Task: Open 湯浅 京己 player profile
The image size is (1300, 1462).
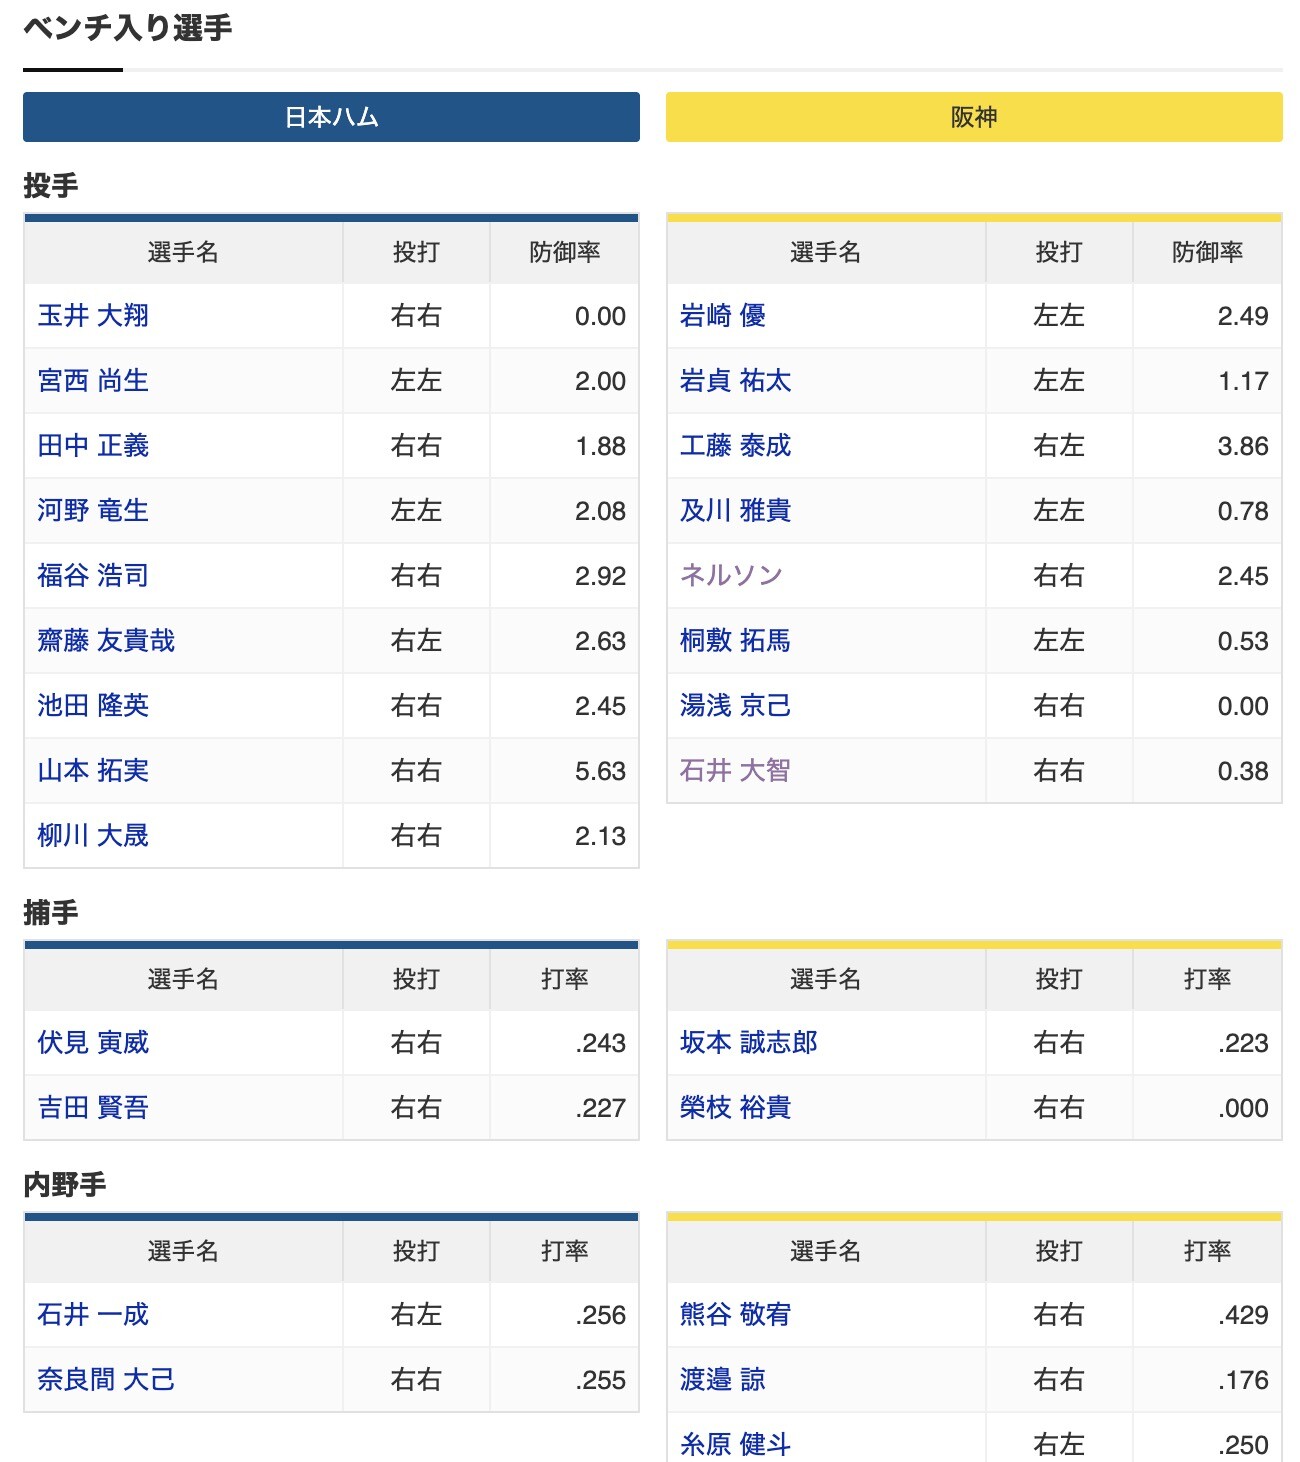Action: tap(736, 706)
